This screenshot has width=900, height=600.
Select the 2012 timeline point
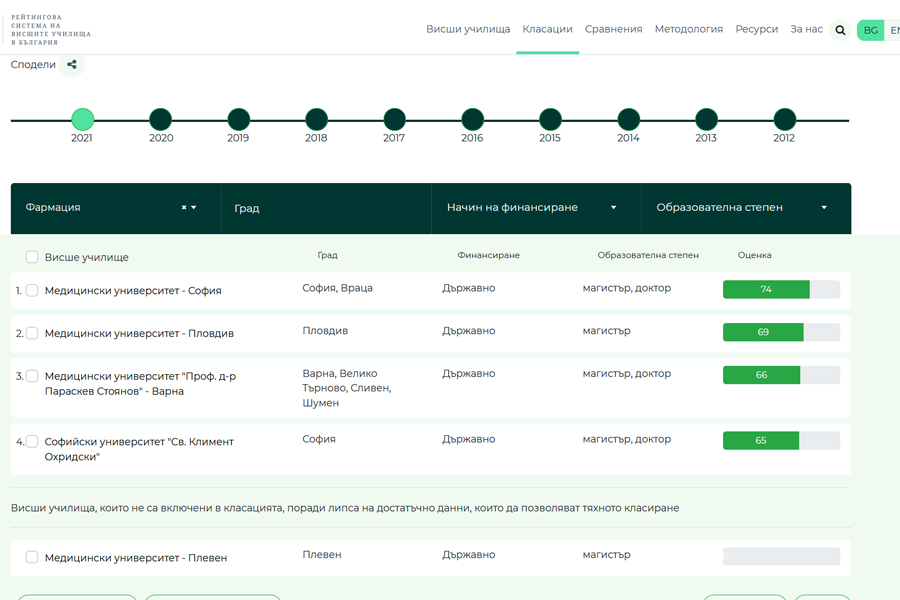pos(785,119)
